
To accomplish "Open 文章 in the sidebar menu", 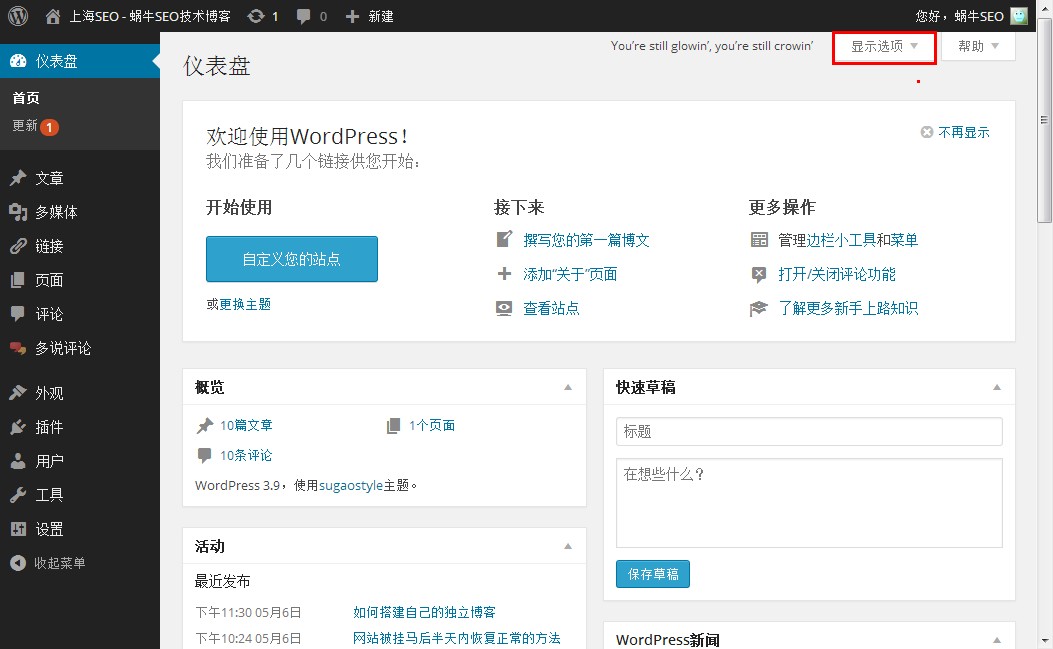I will pyautogui.click(x=49, y=178).
